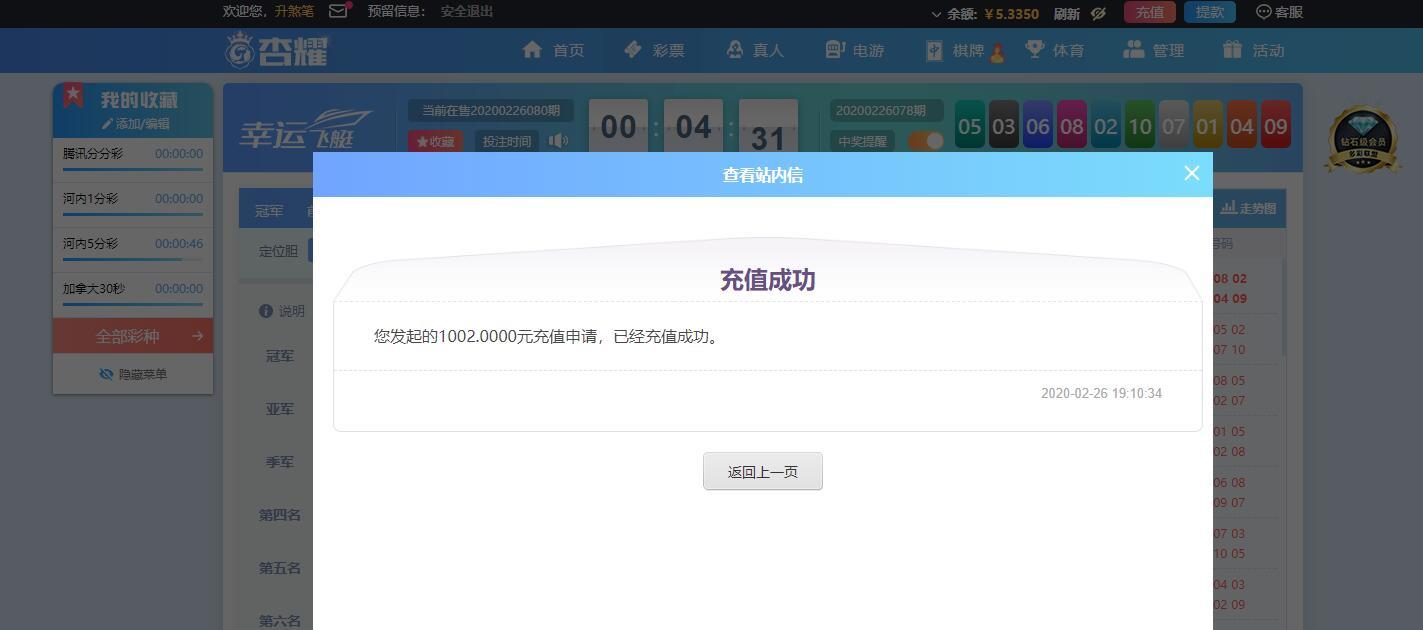Mute sound with the speaker icon
Image resolution: width=1423 pixels, height=630 pixels.
point(558,141)
